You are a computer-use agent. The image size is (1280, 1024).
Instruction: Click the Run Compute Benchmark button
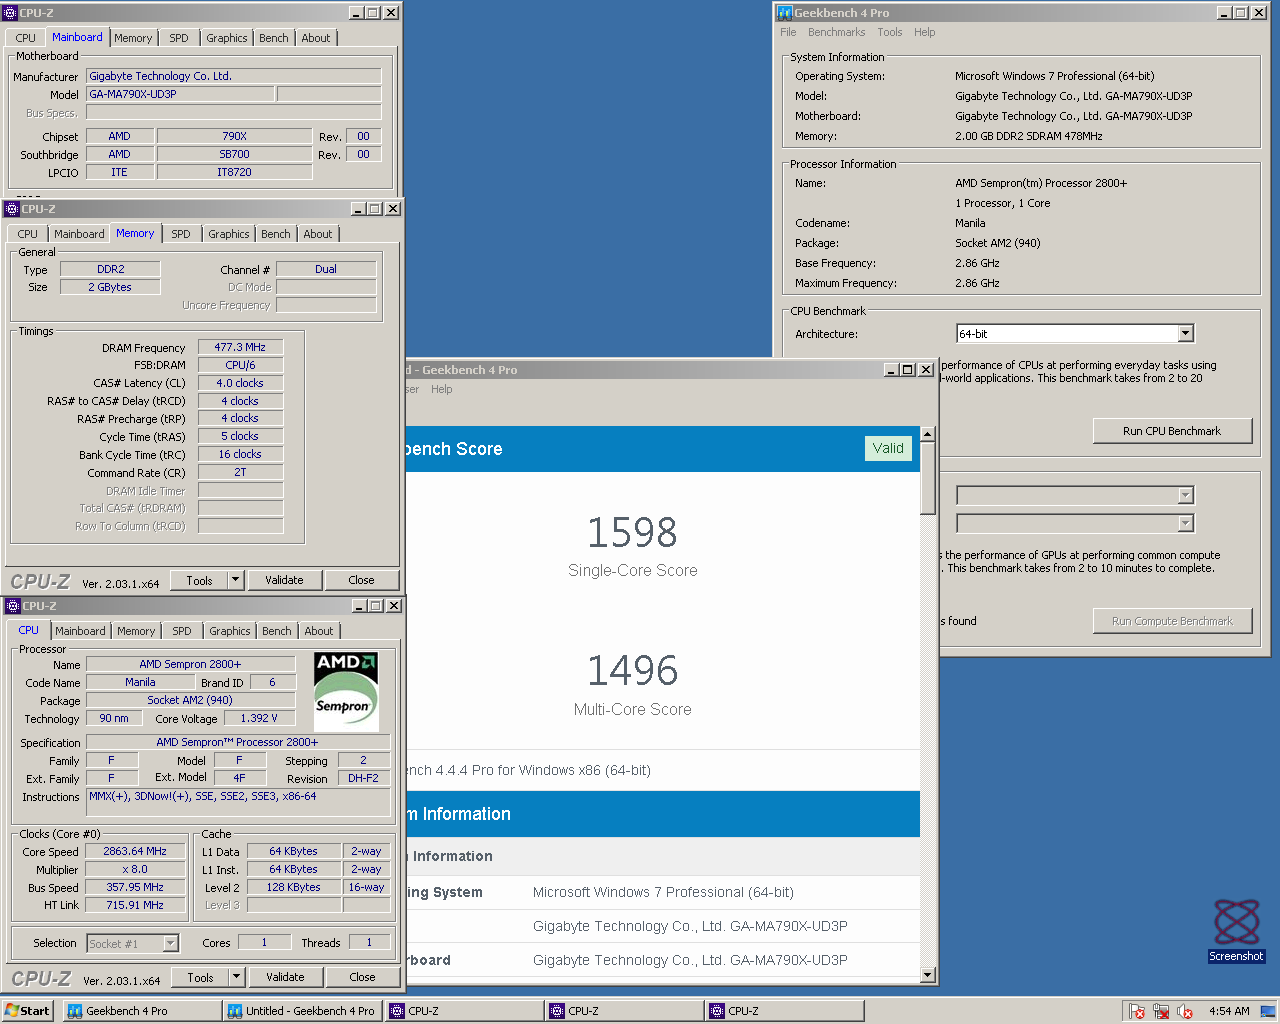coord(1172,621)
